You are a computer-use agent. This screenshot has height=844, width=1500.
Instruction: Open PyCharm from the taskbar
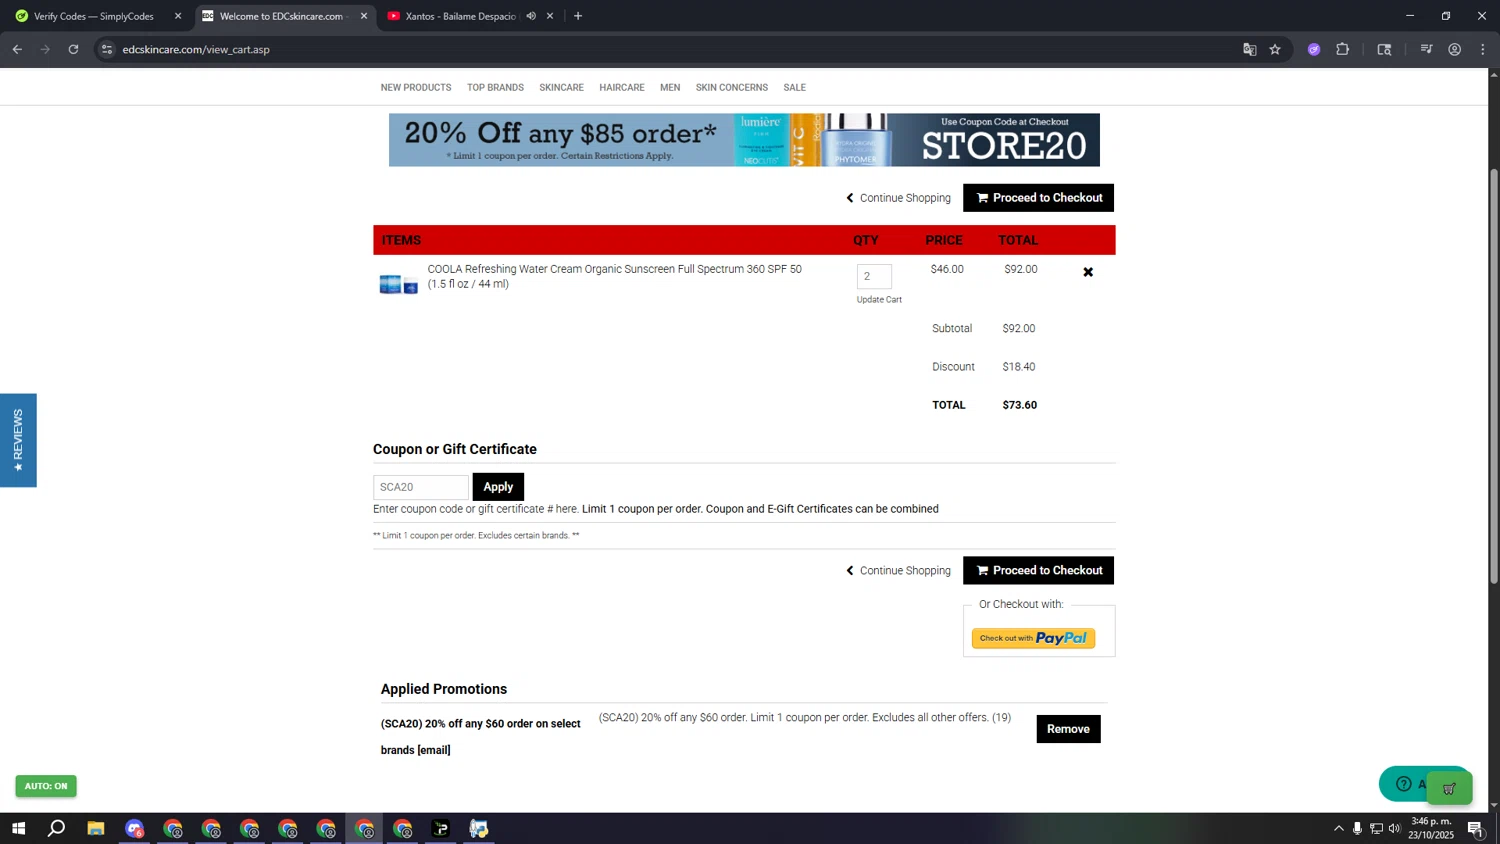click(441, 828)
